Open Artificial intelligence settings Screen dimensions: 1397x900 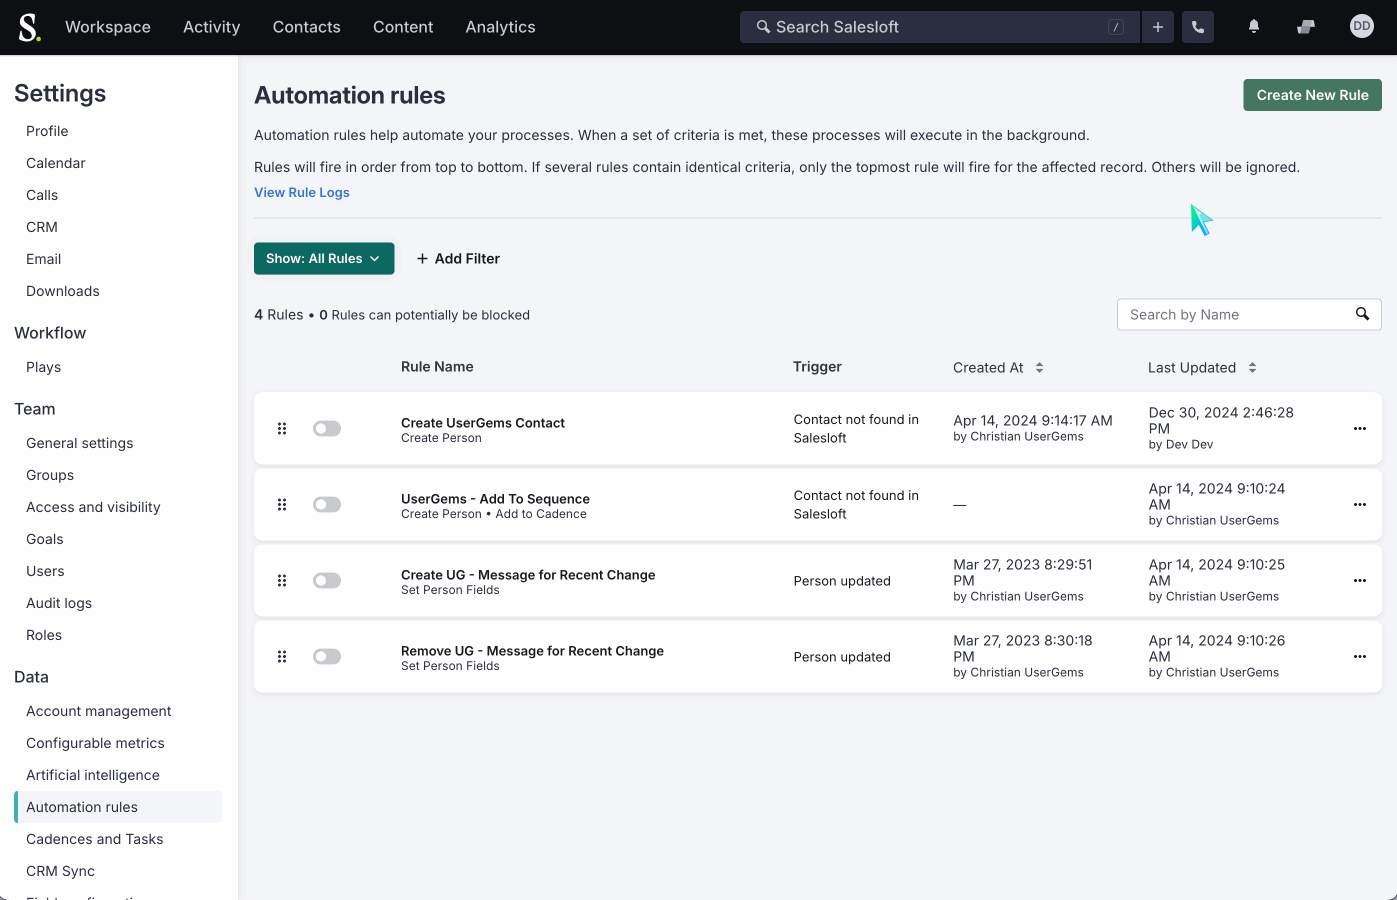pyautogui.click(x=93, y=775)
